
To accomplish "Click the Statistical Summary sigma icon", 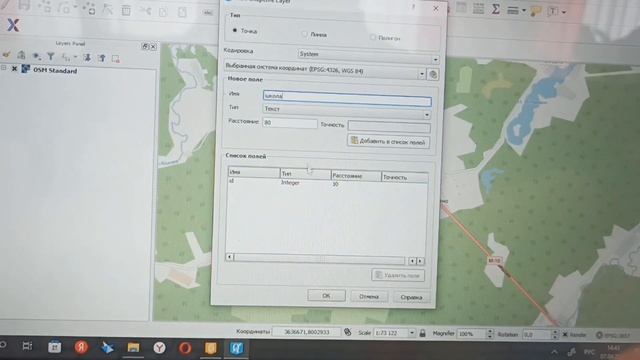I will (496, 9).
